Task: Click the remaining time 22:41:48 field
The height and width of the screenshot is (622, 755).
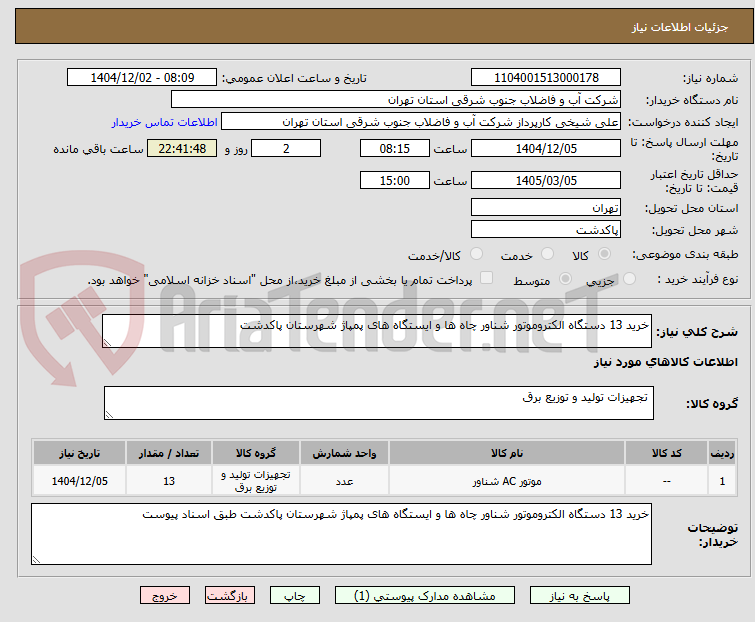Action: click(182, 148)
